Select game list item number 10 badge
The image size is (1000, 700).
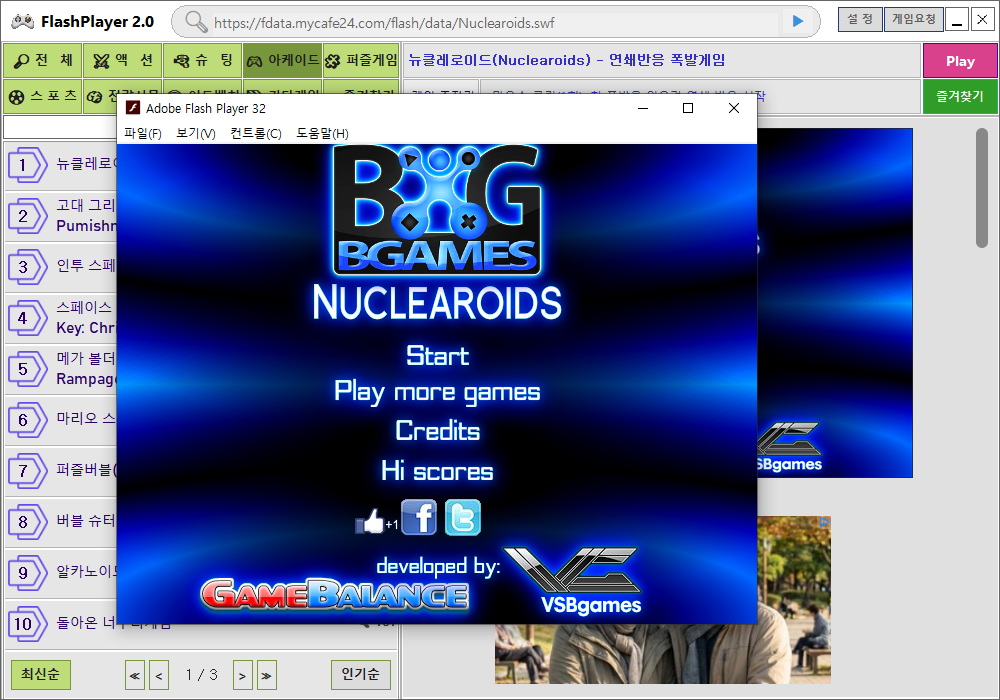point(27,624)
